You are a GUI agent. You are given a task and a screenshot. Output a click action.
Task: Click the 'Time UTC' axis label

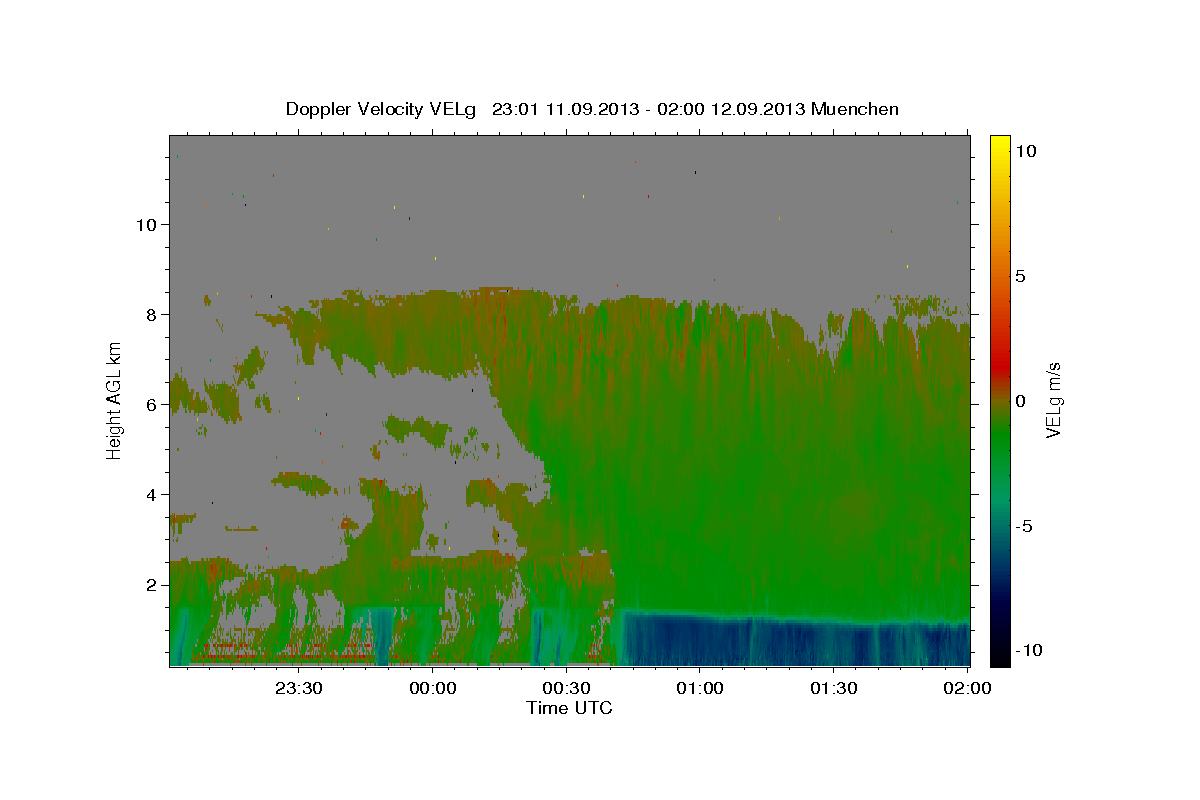569,708
